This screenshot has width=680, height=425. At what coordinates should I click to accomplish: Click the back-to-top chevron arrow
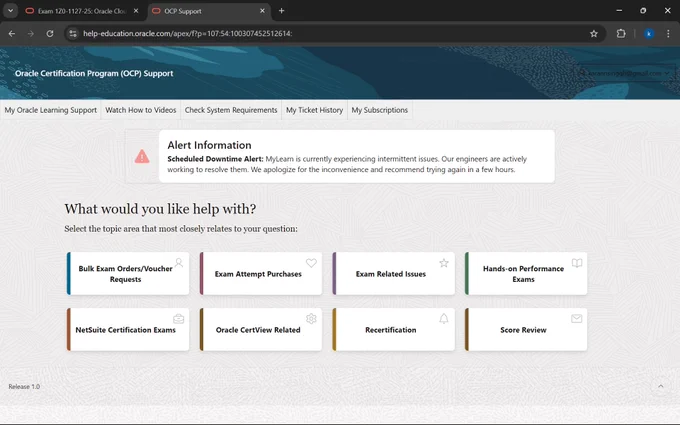(x=660, y=386)
